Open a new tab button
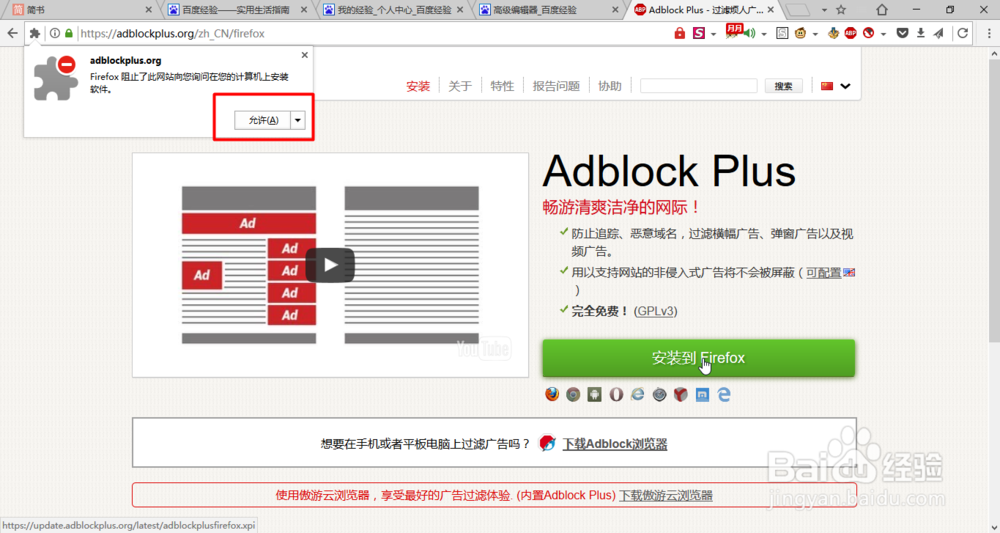Viewport: 1000px width, 533px height. click(x=797, y=10)
